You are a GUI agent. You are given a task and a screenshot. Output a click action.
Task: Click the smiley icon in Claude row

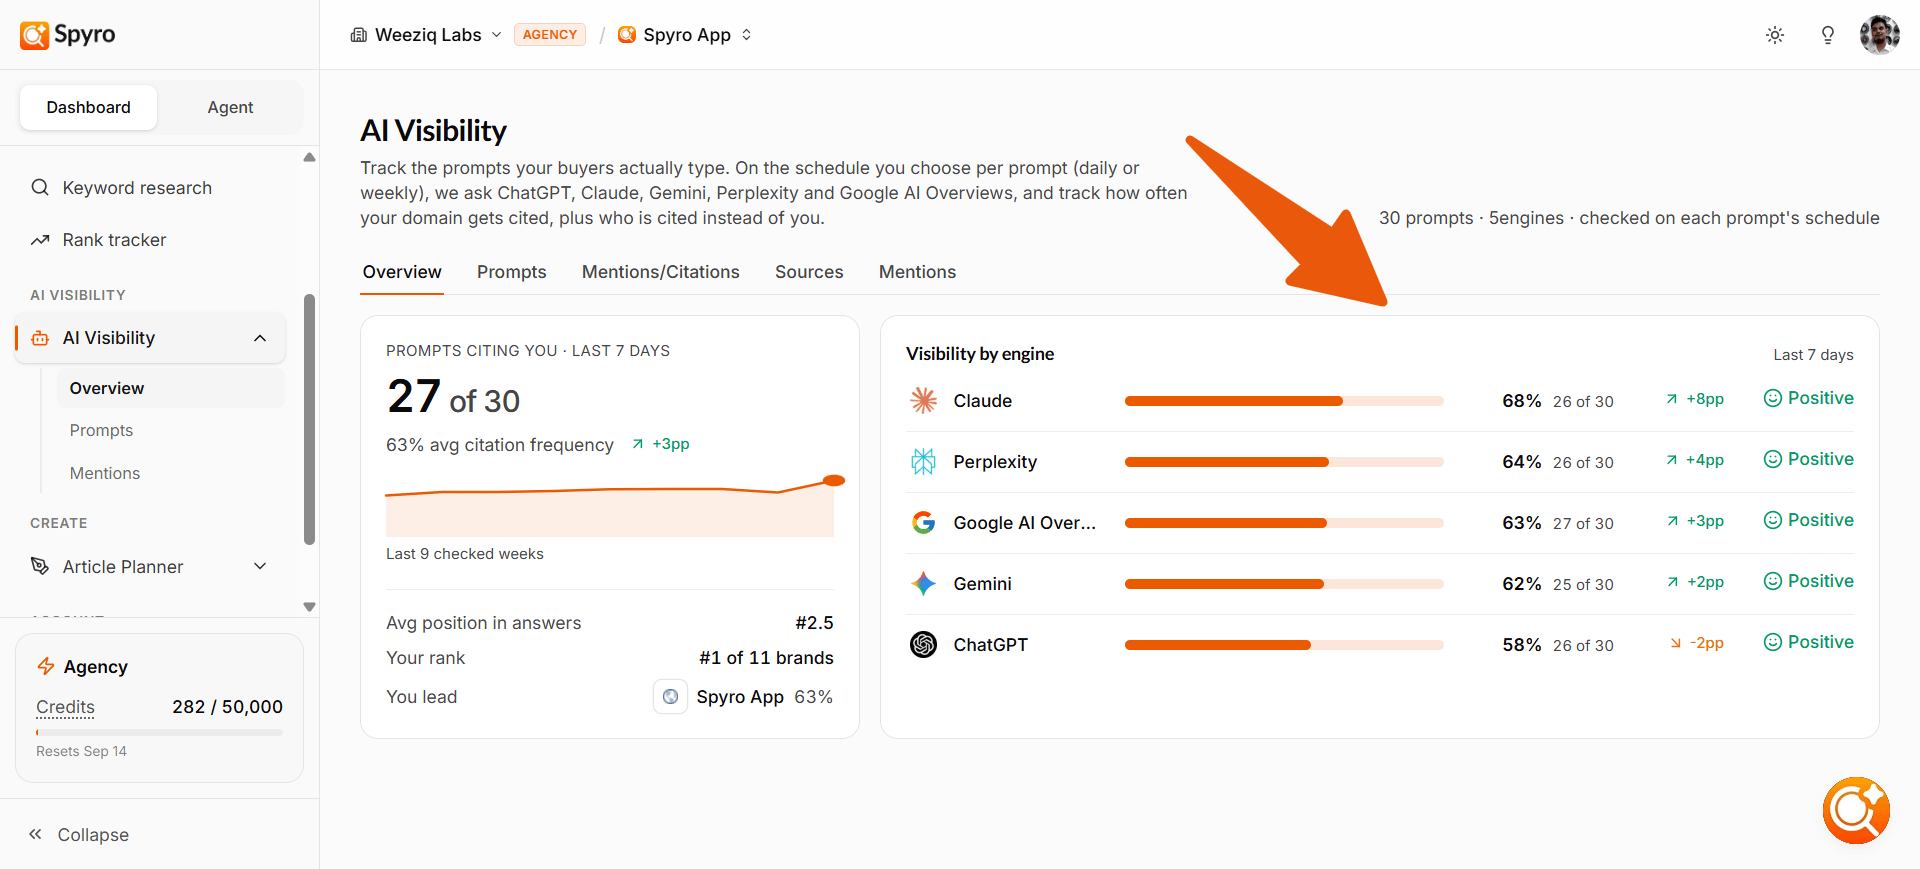(x=1772, y=398)
